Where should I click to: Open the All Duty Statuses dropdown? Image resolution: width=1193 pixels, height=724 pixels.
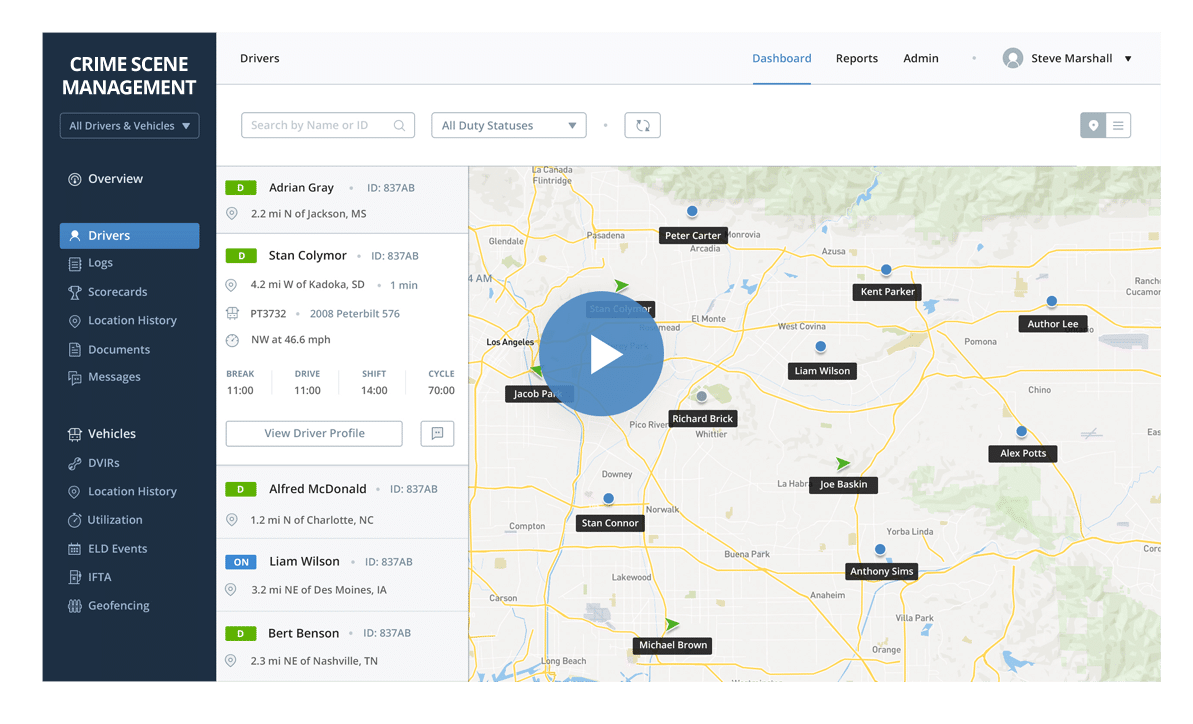coord(508,126)
